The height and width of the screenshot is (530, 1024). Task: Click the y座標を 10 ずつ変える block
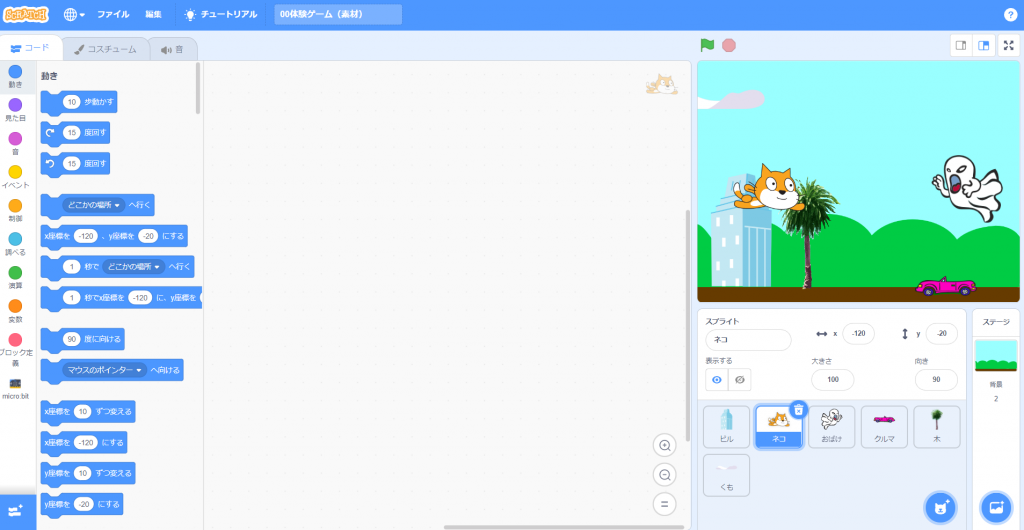point(88,473)
